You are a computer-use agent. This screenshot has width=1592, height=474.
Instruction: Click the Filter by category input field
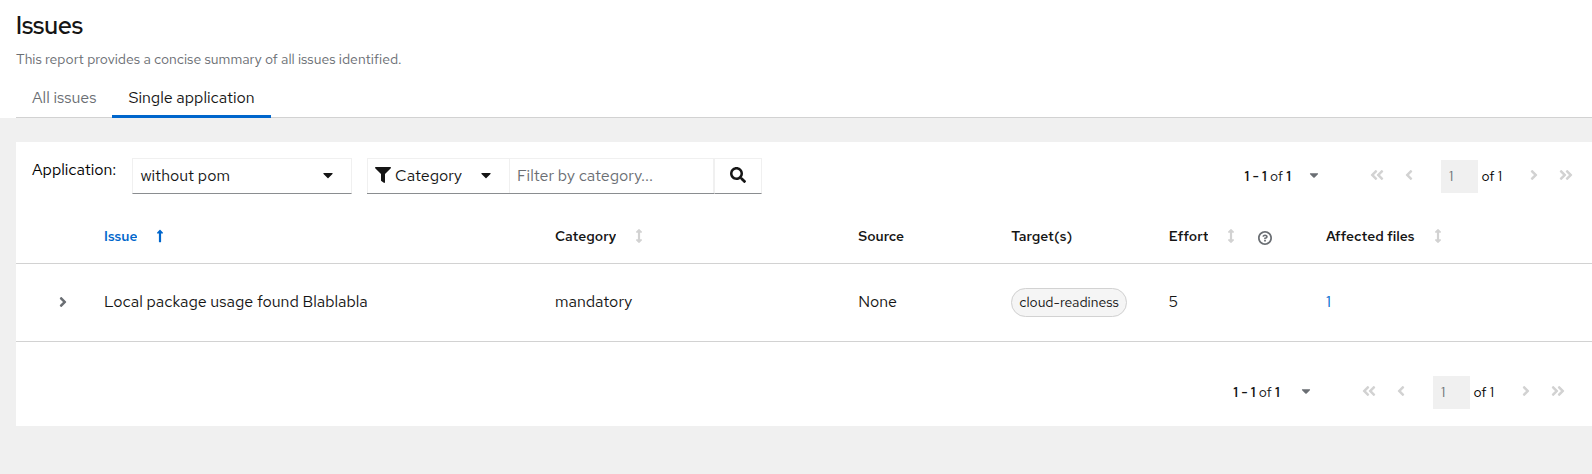[610, 176]
